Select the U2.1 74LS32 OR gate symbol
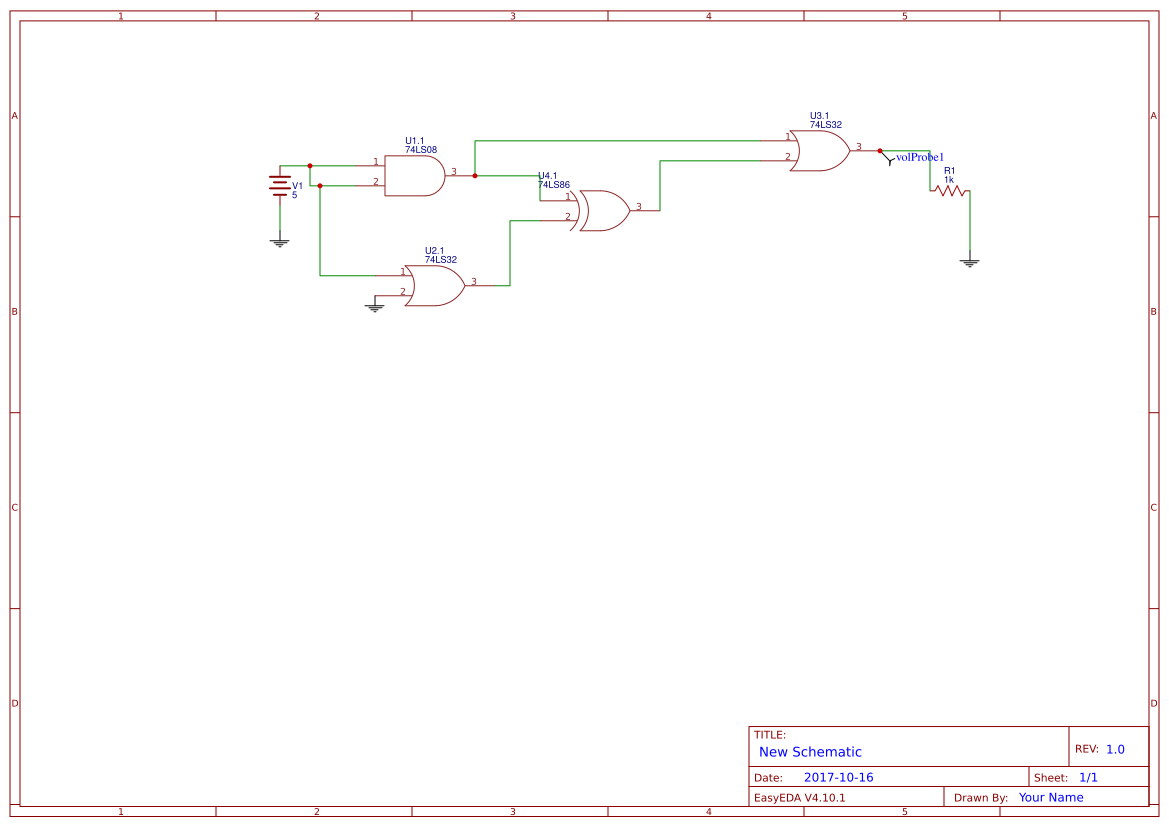This screenshot has height=827, width=1169. (435, 286)
